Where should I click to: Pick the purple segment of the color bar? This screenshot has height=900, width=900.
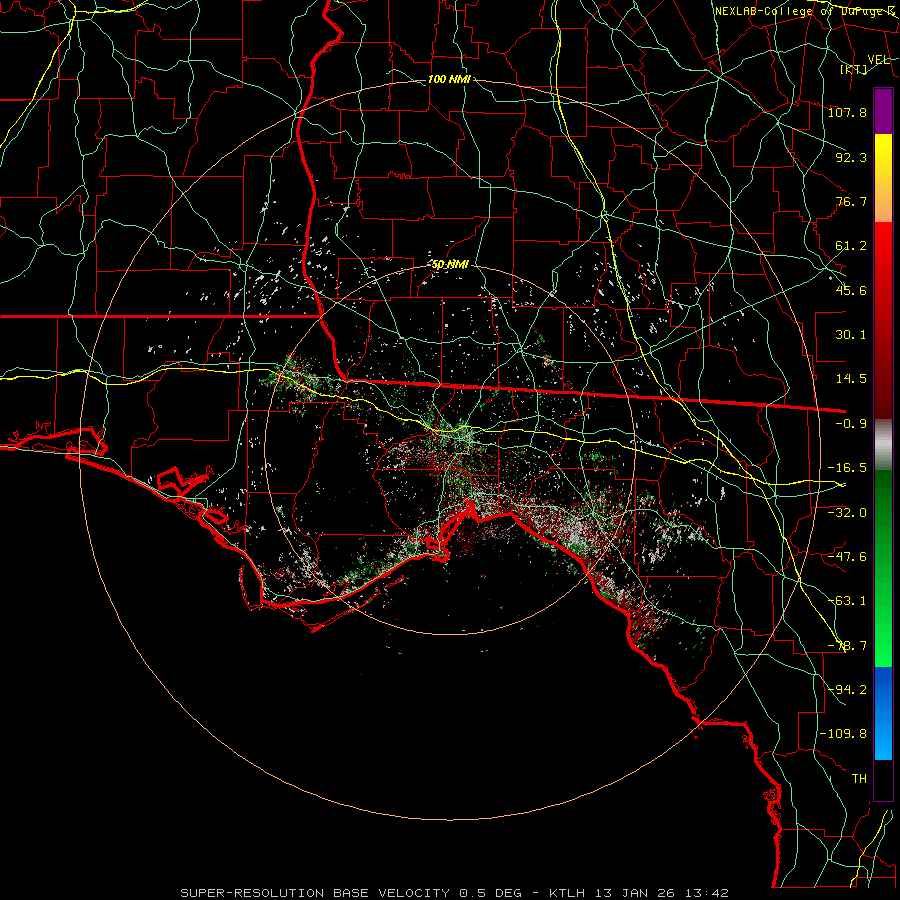click(883, 112)
